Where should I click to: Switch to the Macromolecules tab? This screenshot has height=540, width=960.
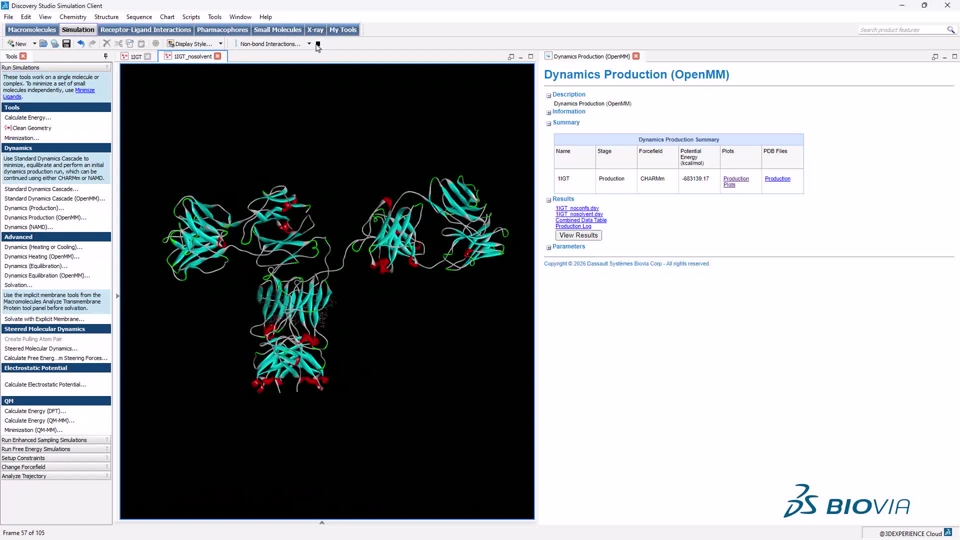(32, 29)
